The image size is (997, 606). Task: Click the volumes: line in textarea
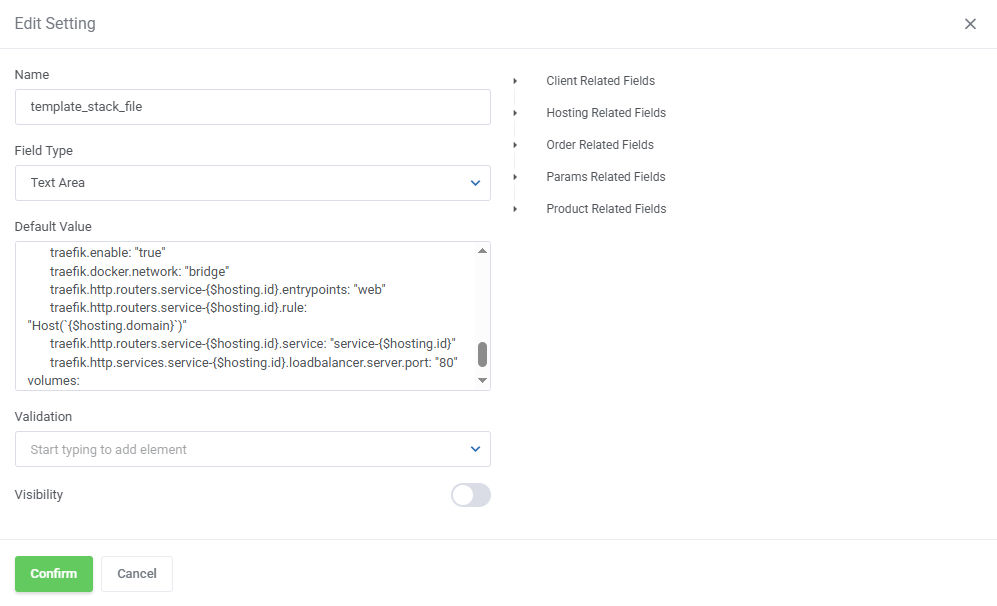point(53,381)
